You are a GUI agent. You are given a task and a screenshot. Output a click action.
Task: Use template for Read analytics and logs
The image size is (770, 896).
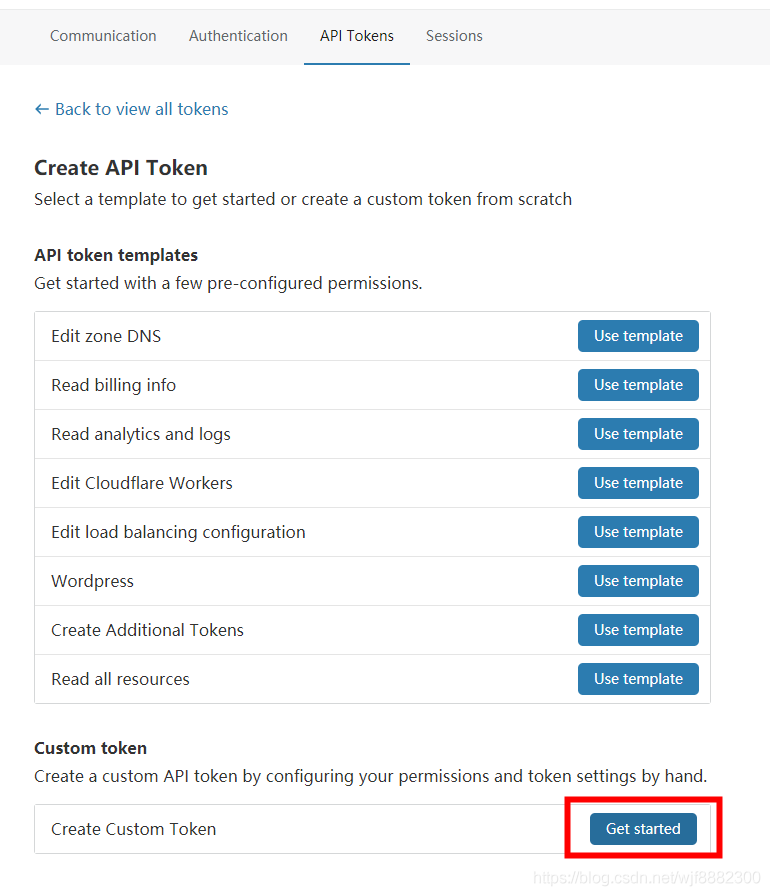pyautogui.click(x=638, y=434)
